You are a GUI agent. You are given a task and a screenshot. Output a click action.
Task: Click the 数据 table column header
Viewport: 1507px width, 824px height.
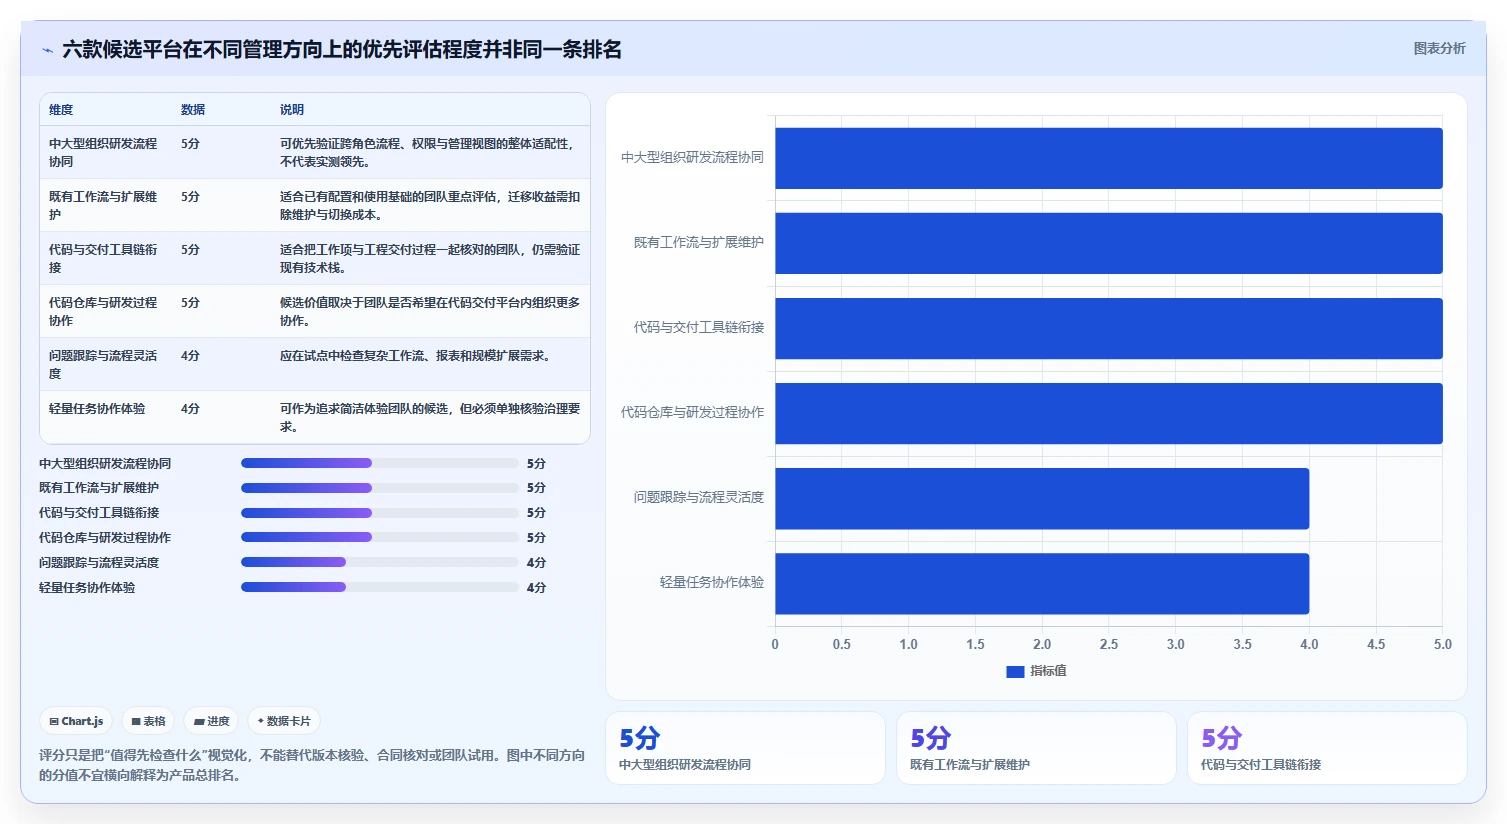click(193, 110)
